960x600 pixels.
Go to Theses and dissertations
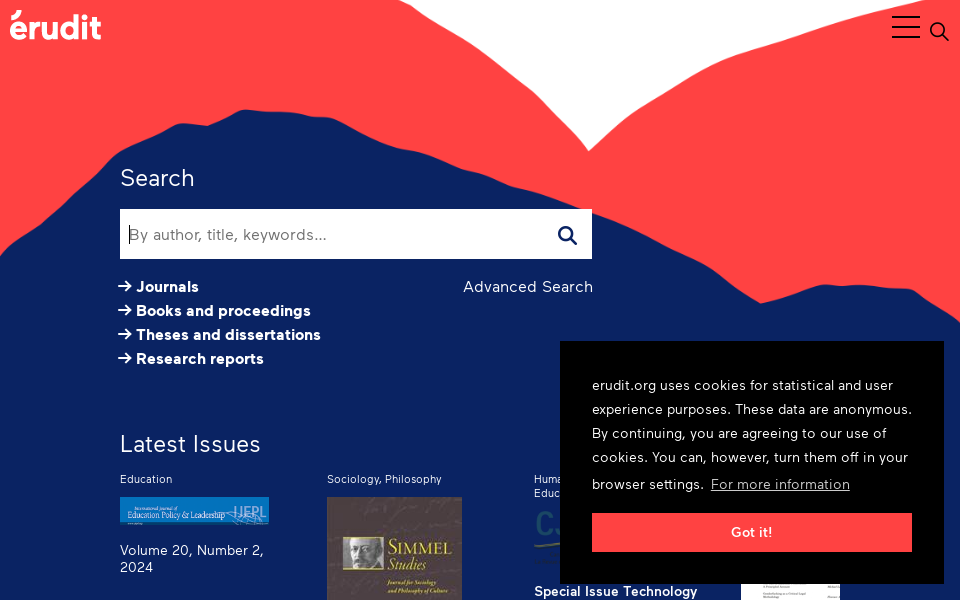click(228, 335)
